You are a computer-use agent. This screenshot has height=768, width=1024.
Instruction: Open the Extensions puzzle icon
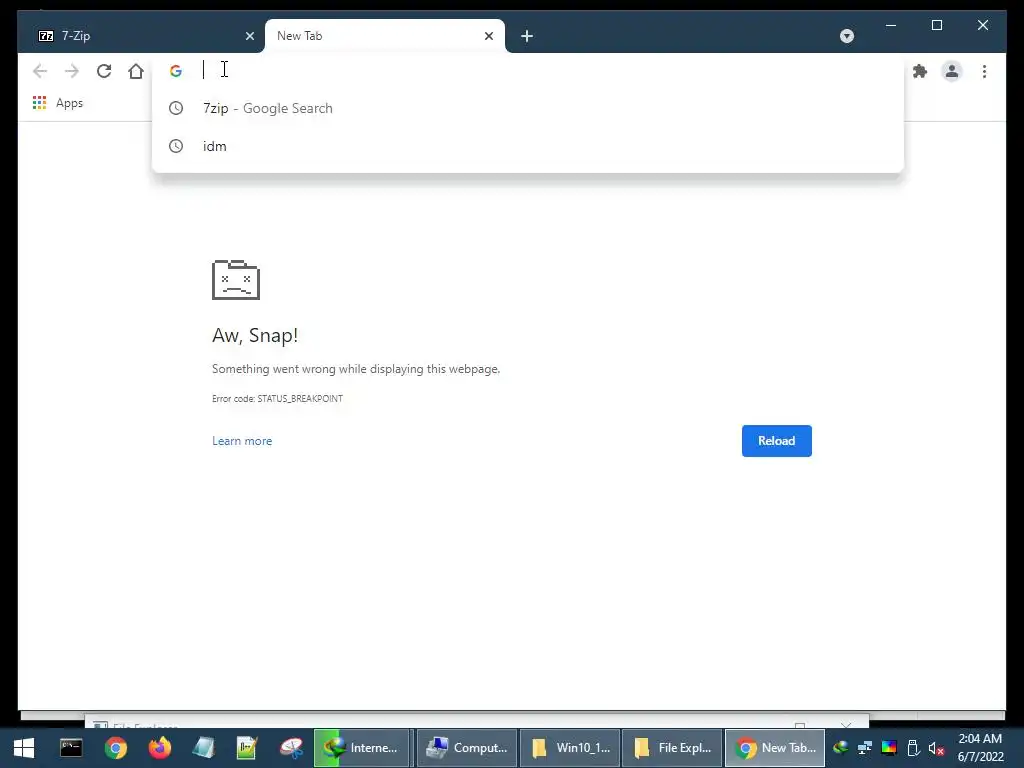[920, 71]
